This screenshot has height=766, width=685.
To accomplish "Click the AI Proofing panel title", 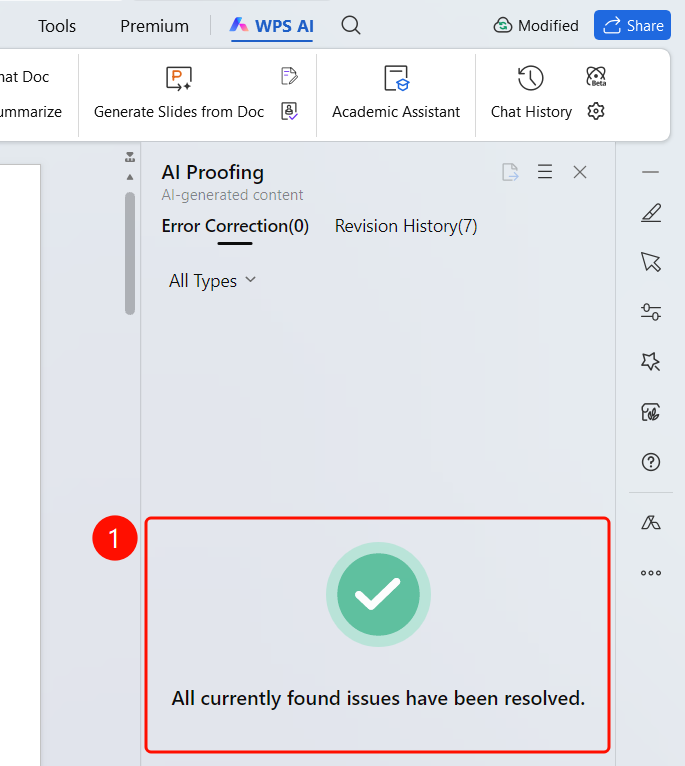I will [213, 172].
